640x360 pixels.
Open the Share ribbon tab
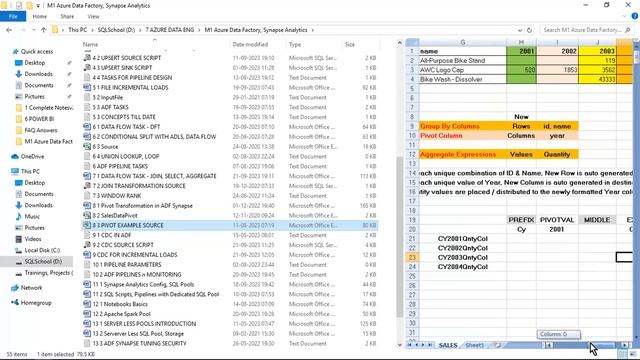[67, 16]
